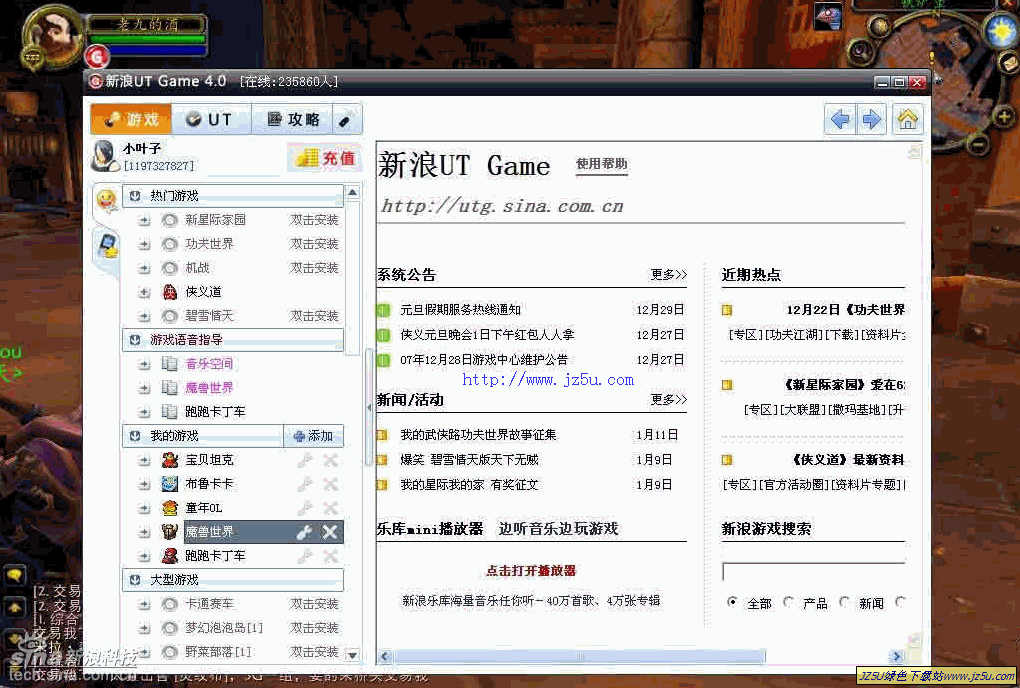
Task: Open settings wrench for 布鲁卡卡
Action: click(x=304, y=484)
